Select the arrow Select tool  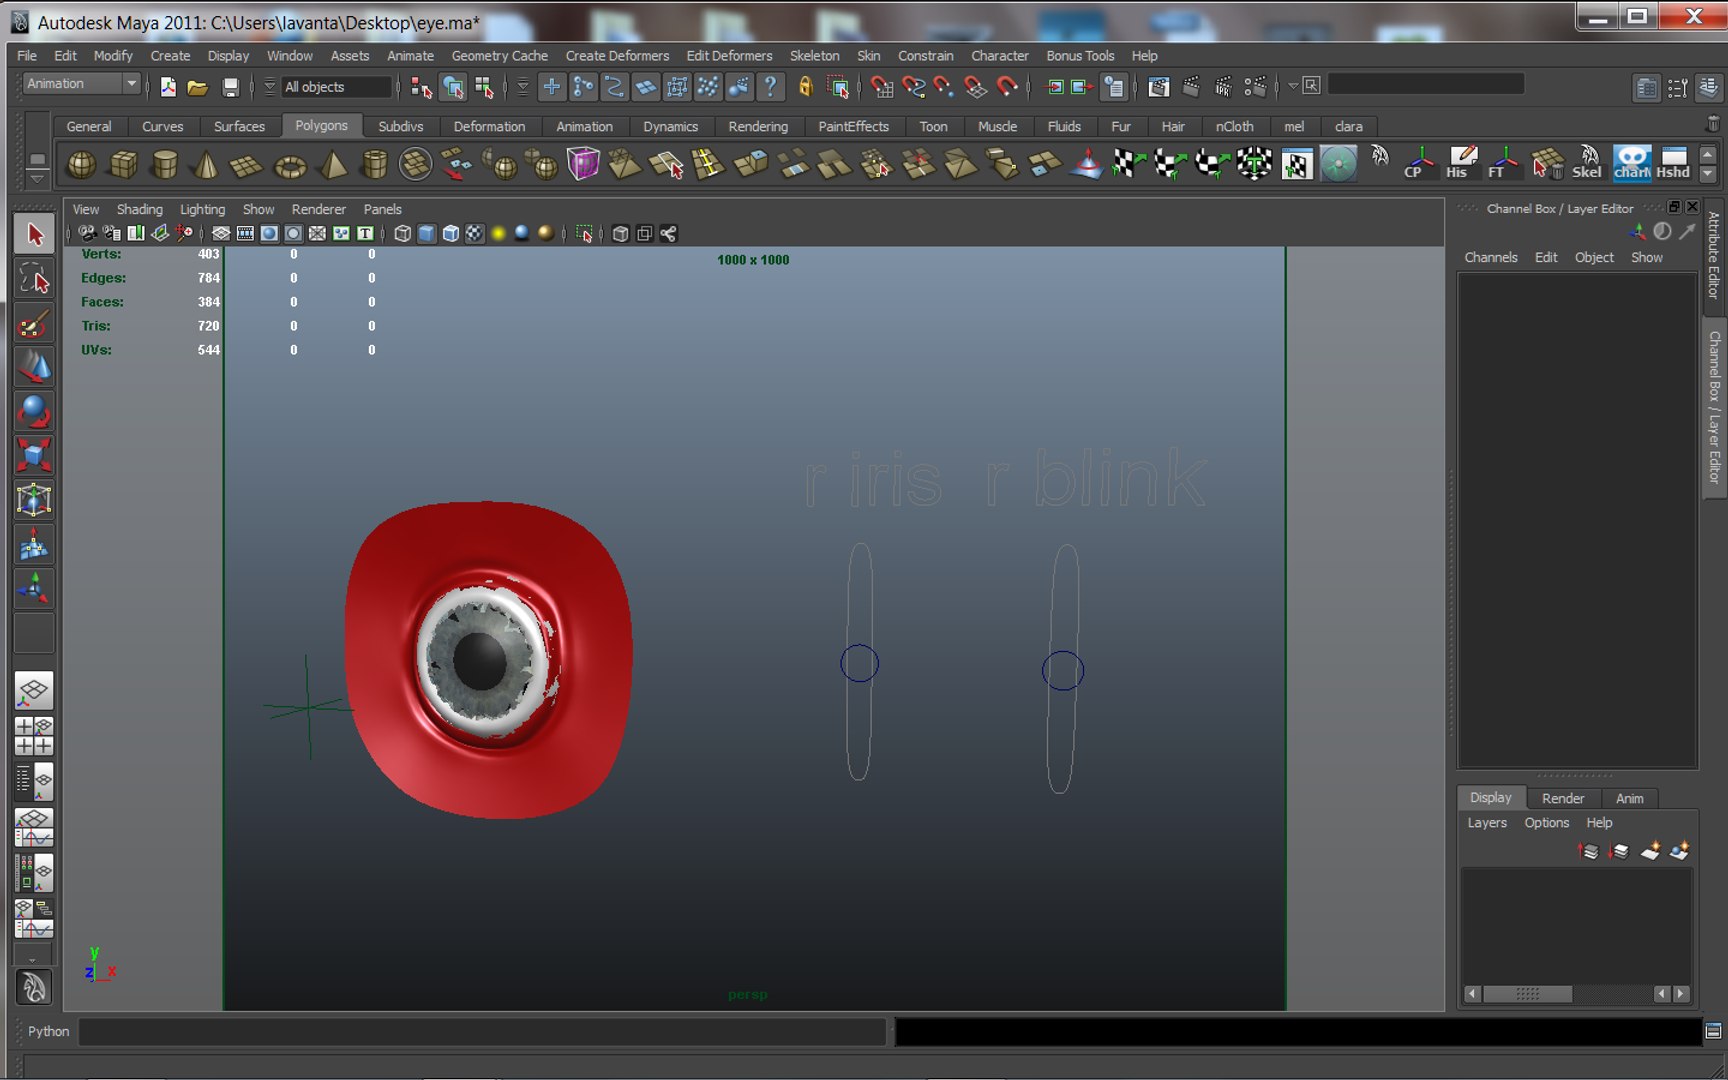tap(34, 235)
